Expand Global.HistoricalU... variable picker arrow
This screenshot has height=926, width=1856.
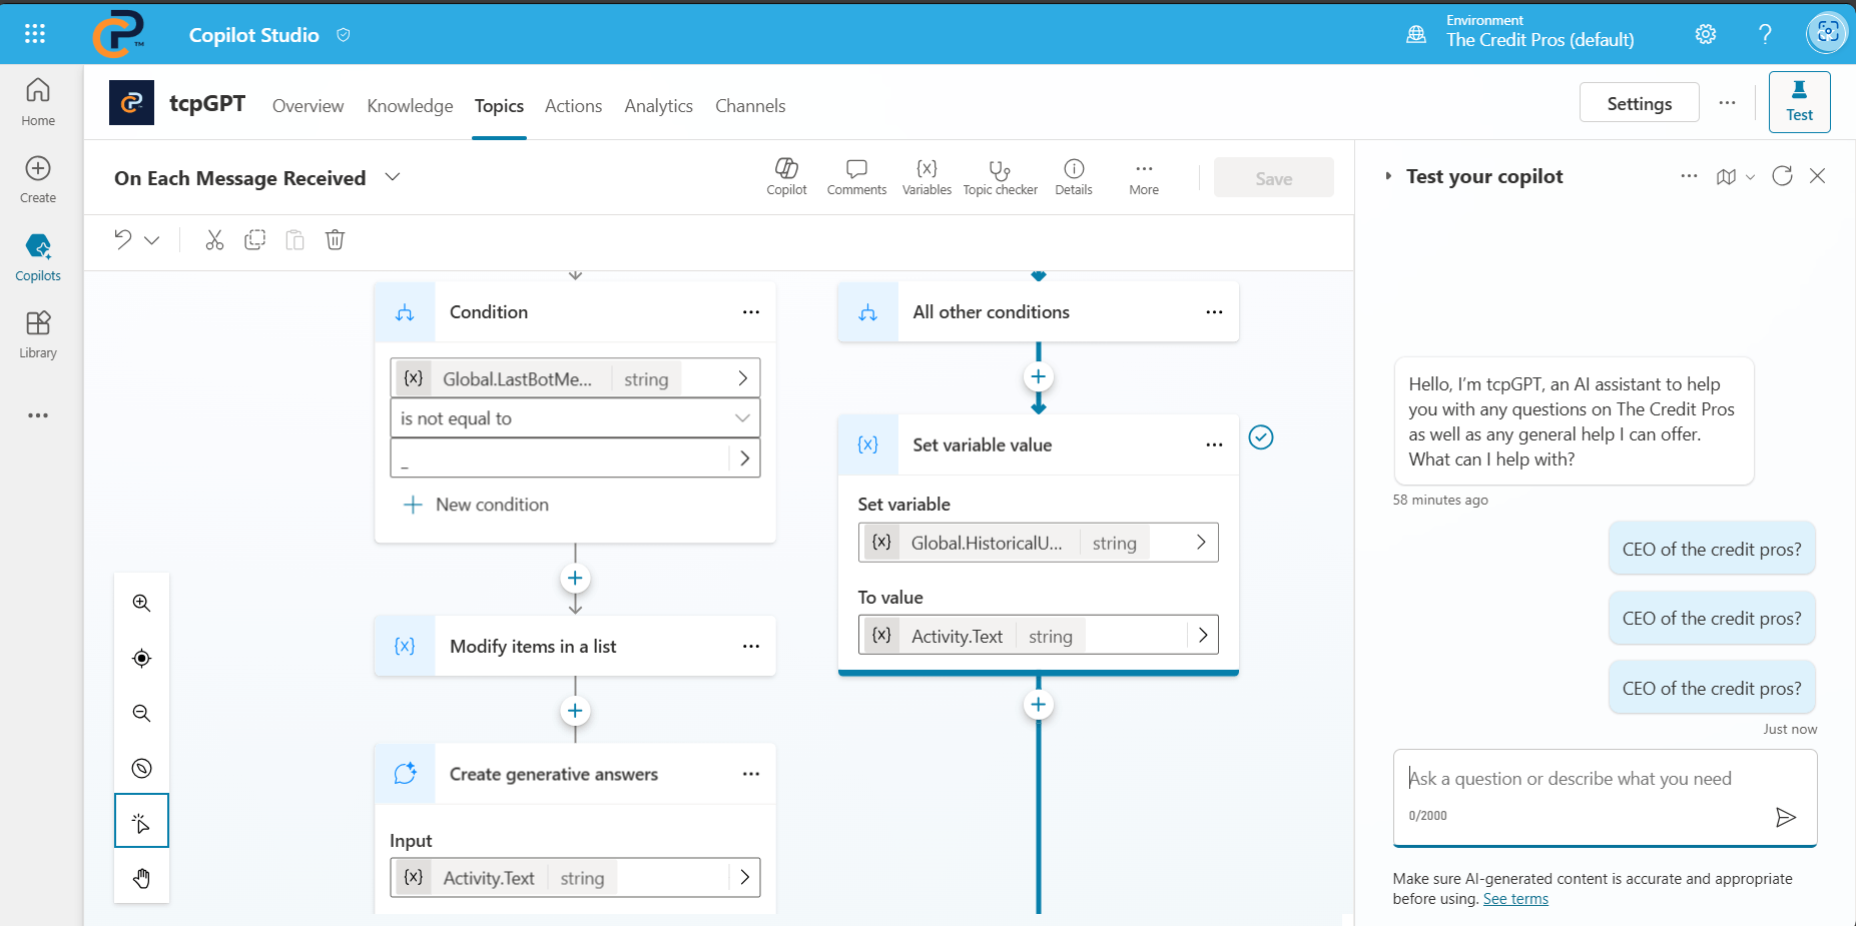tap(1201, 542)
